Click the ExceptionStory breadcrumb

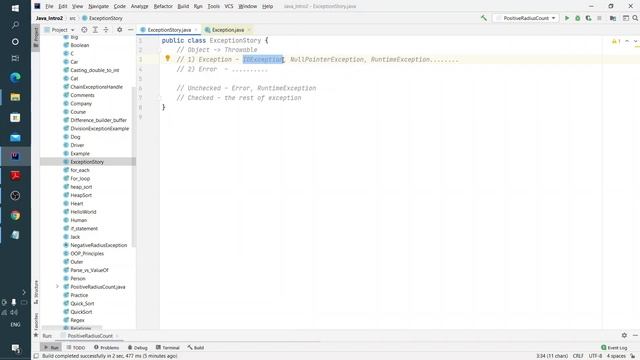(102, 18)
